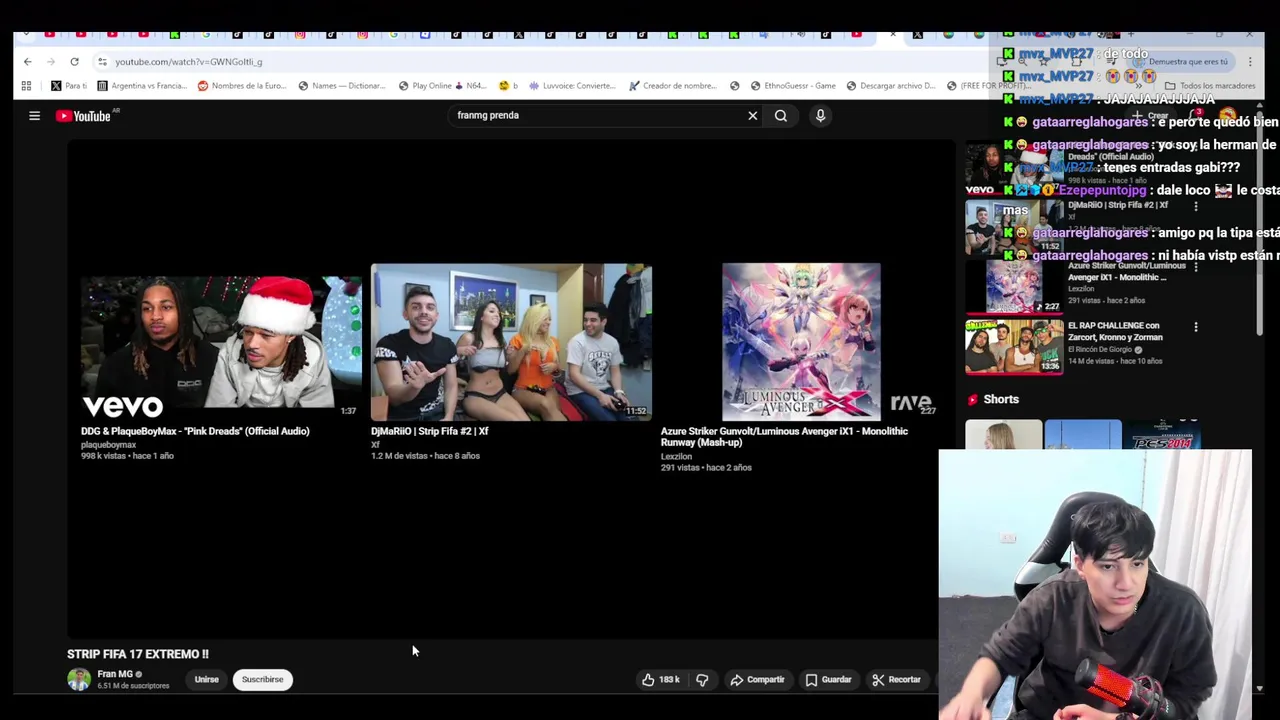The image size is (1280, 720).
Task: Select the youtube.com URL in address bar
Action: 188,62
